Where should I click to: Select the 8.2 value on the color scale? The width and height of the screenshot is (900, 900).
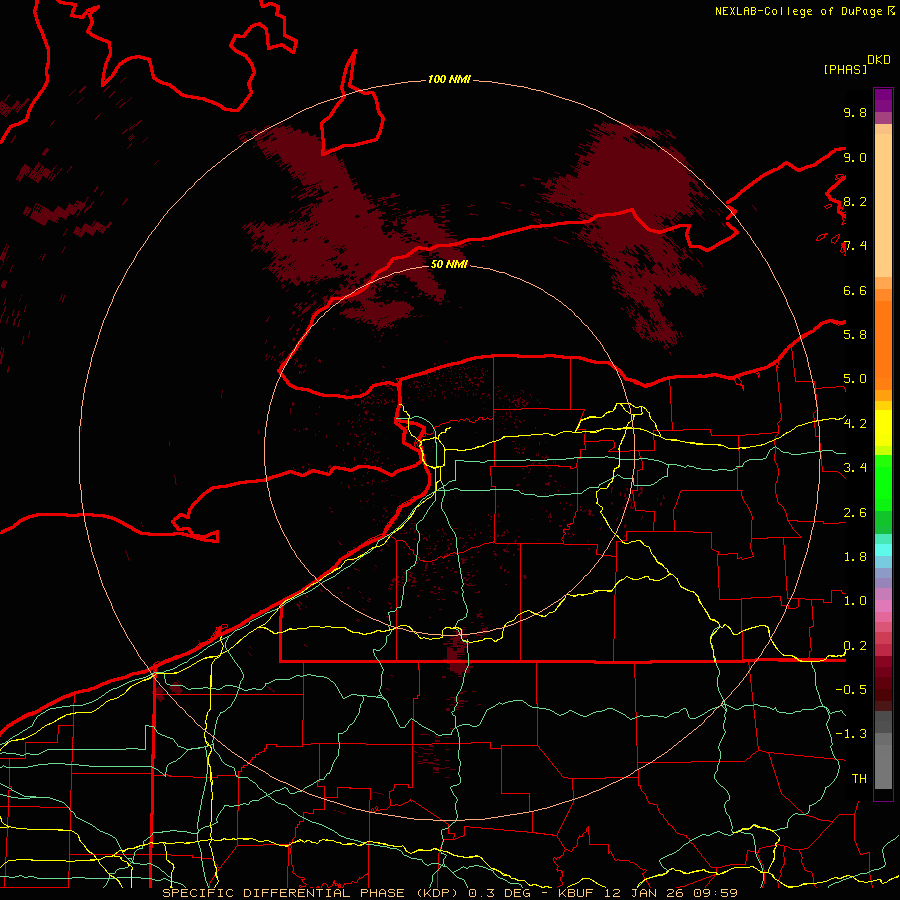coord(855,201)
